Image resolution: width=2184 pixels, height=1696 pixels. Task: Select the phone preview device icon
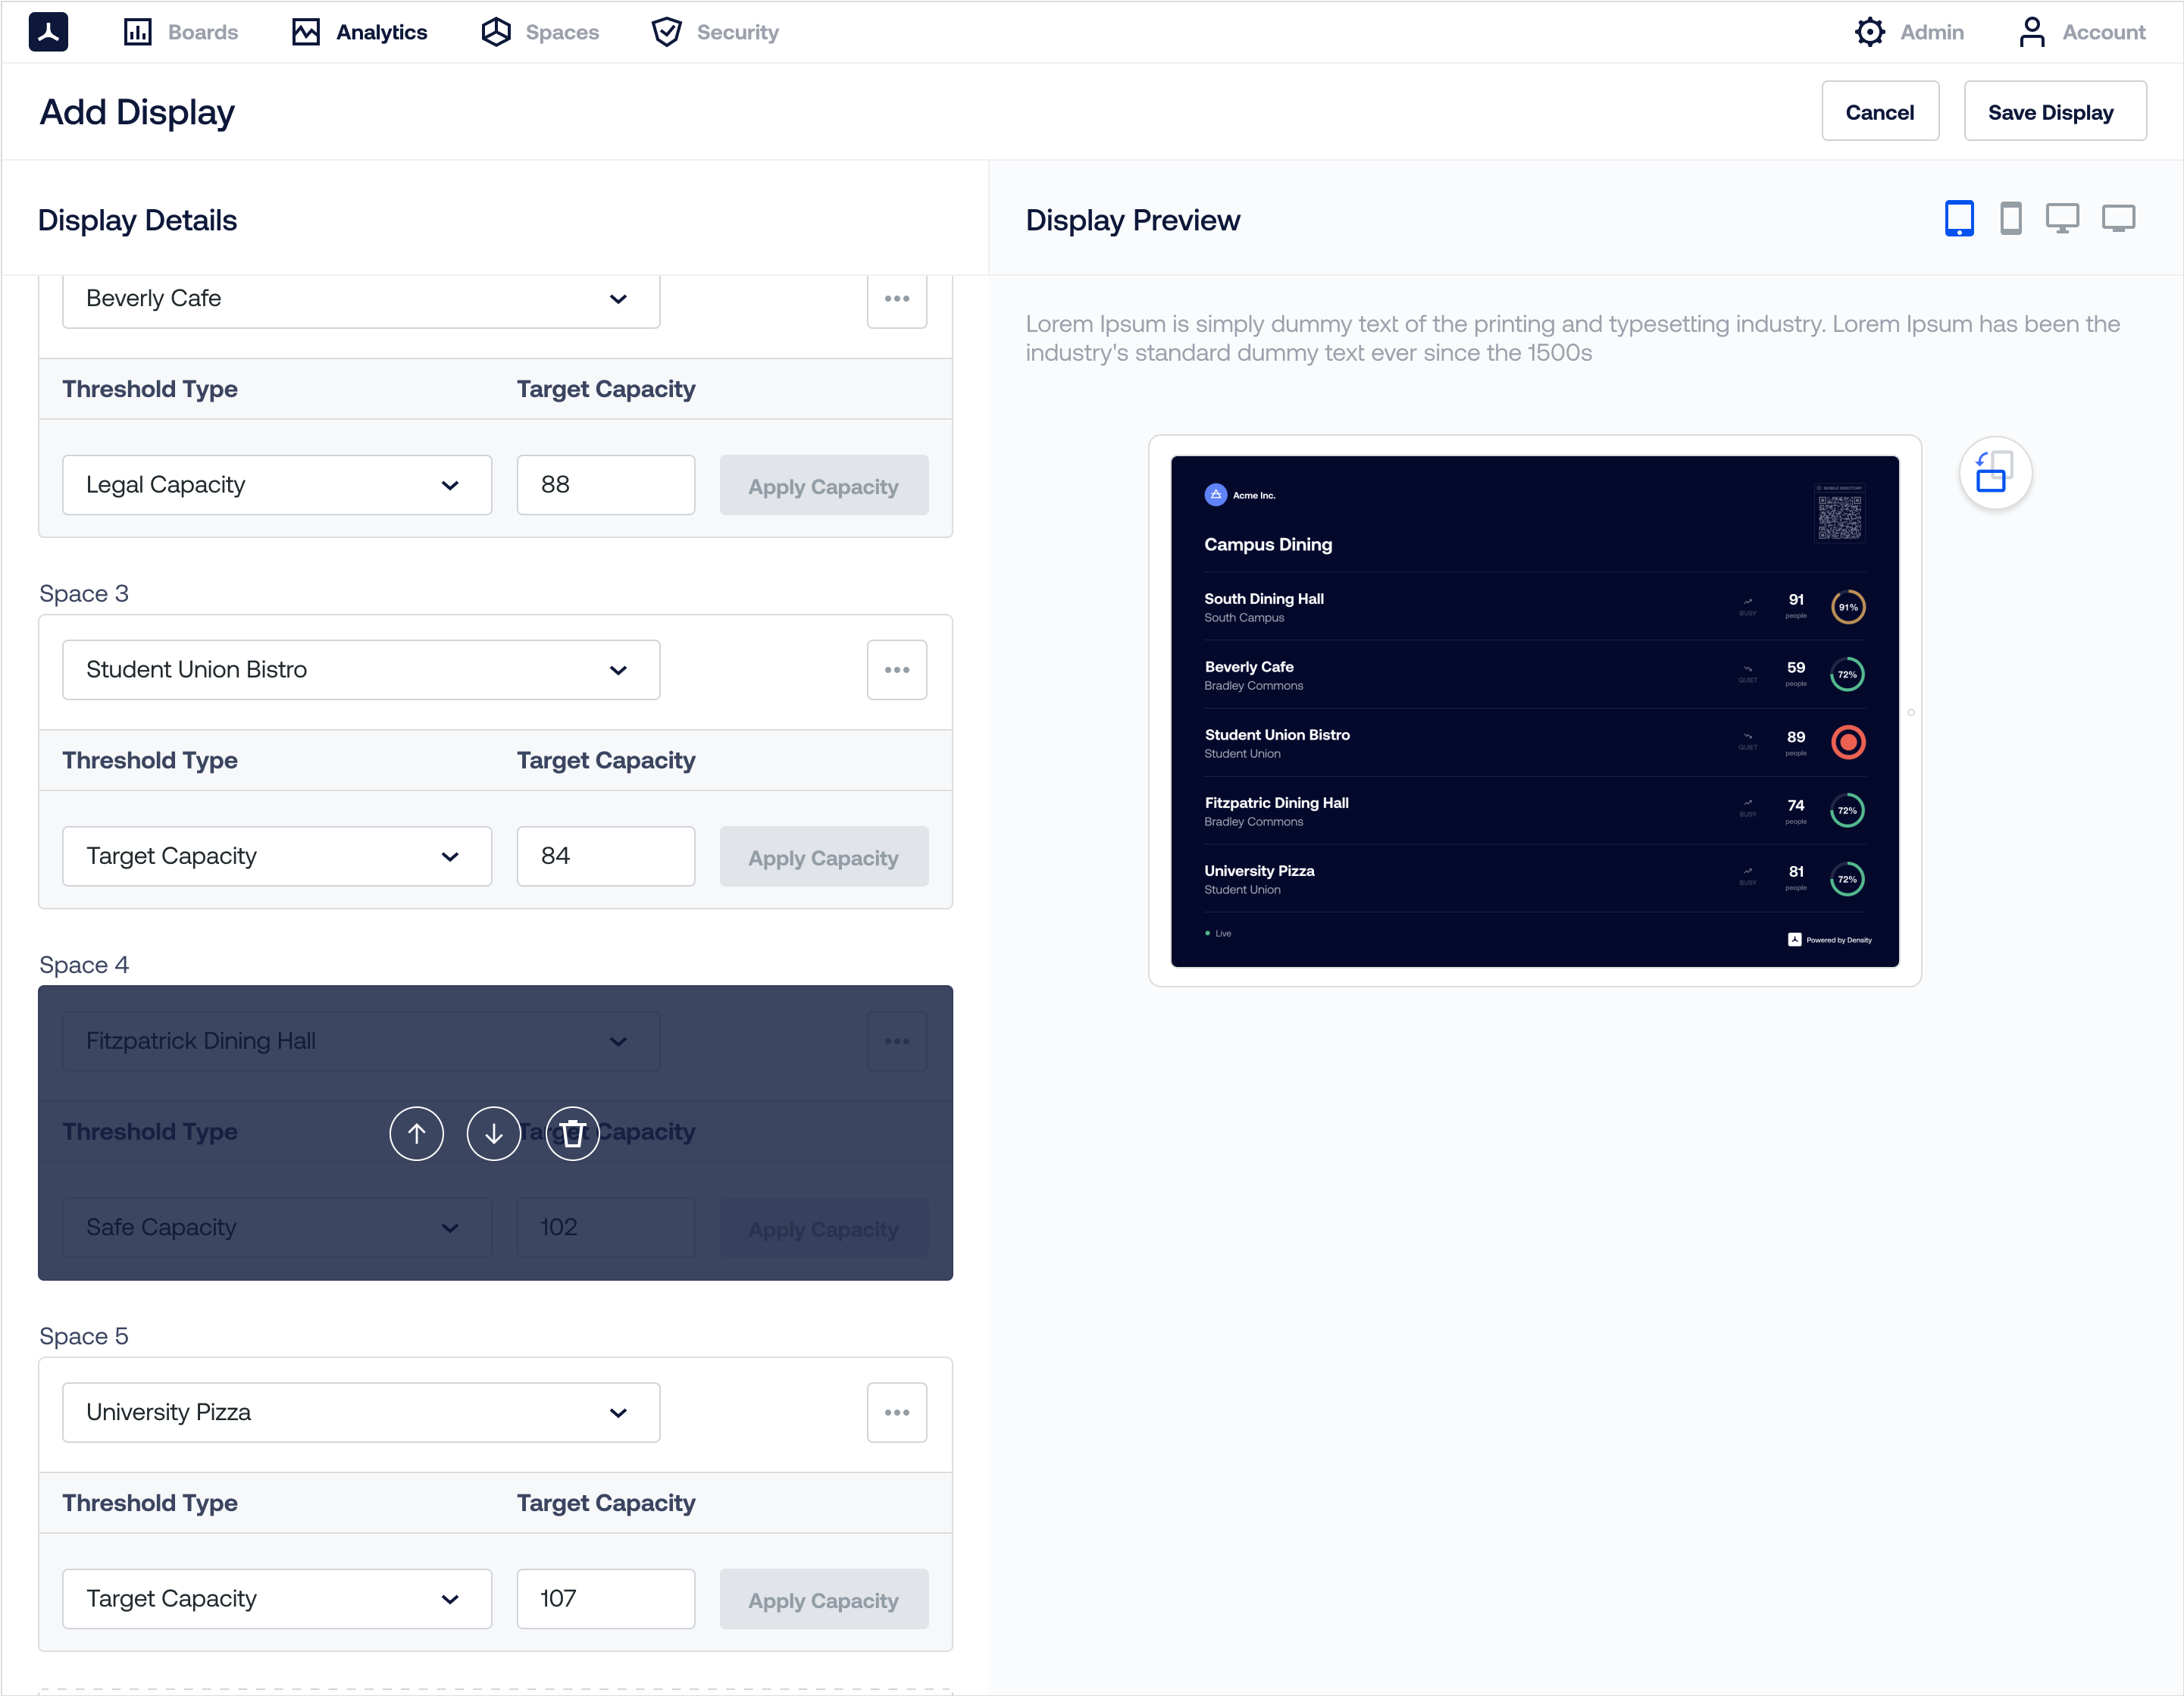click(x=2010, y=218)
